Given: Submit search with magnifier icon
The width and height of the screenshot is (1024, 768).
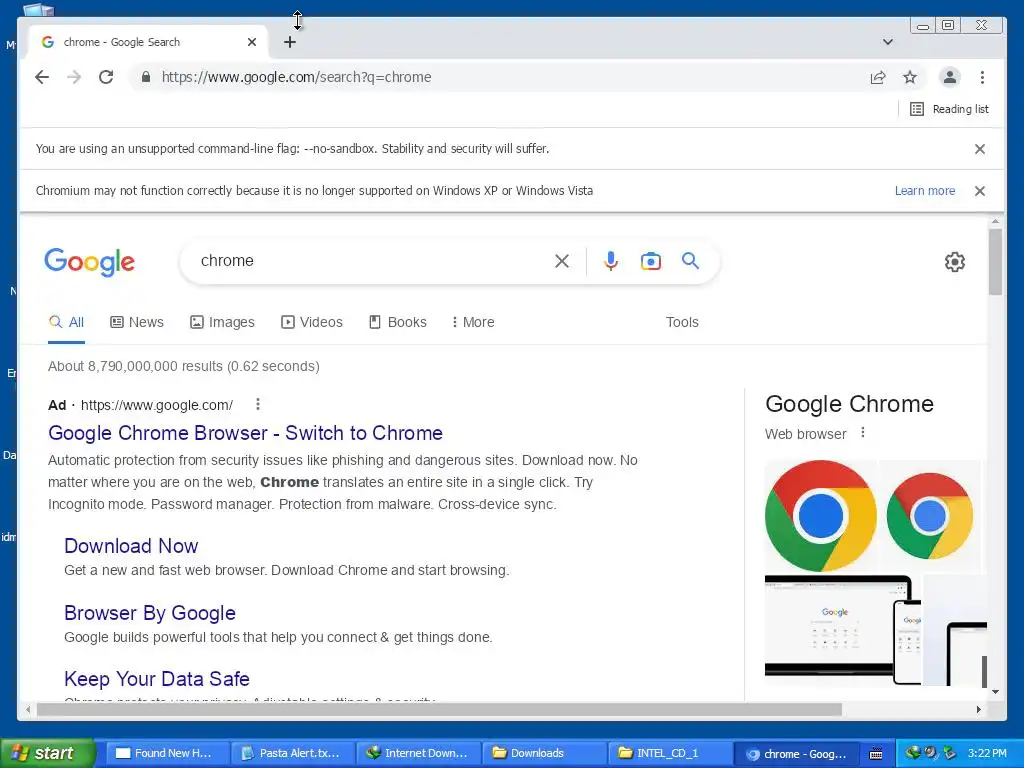Looking at the screenshot, I should [x=690, y=261].
